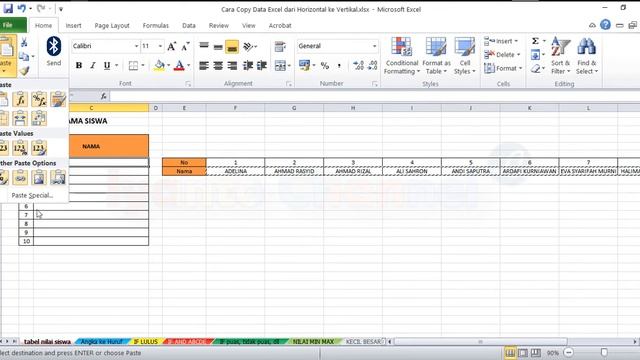Click Font Color red A
640x360 pixels.
click(x=179, y=65)
